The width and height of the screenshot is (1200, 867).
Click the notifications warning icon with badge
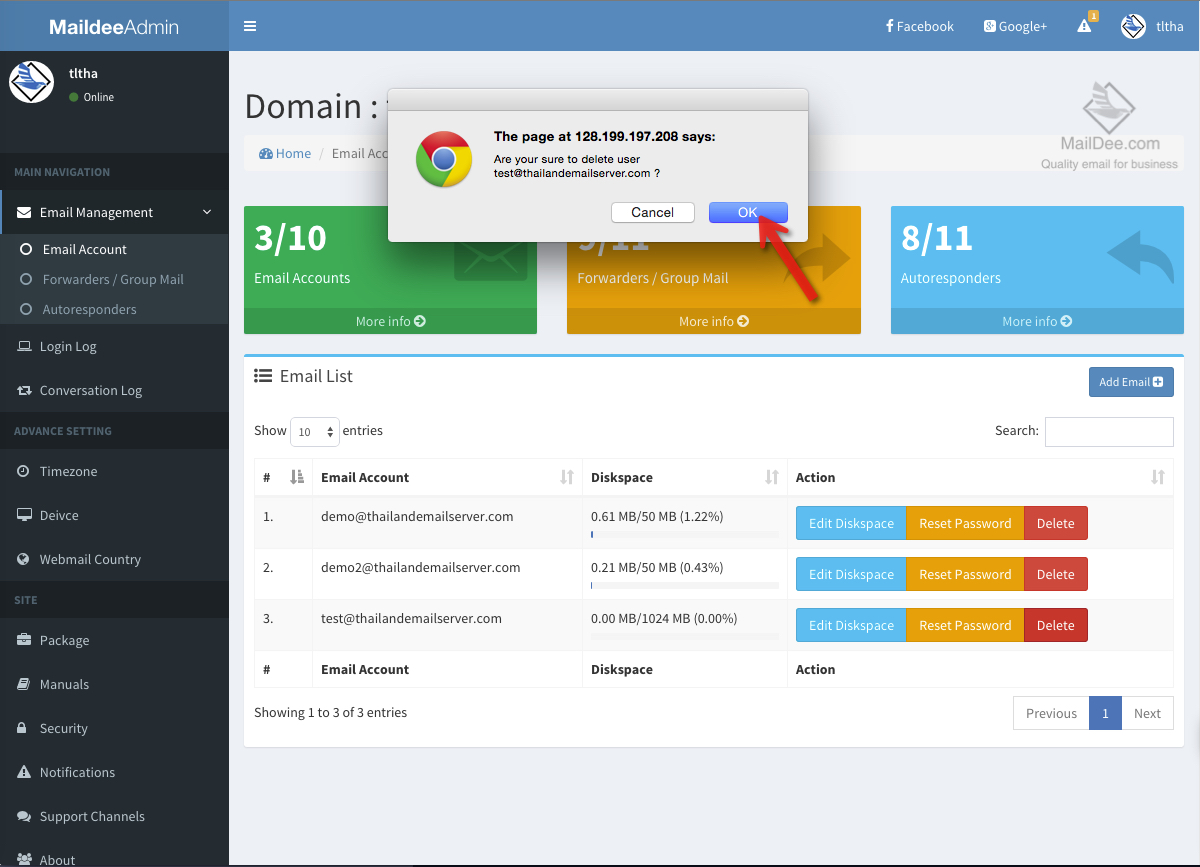click(x=1085, y=27)
